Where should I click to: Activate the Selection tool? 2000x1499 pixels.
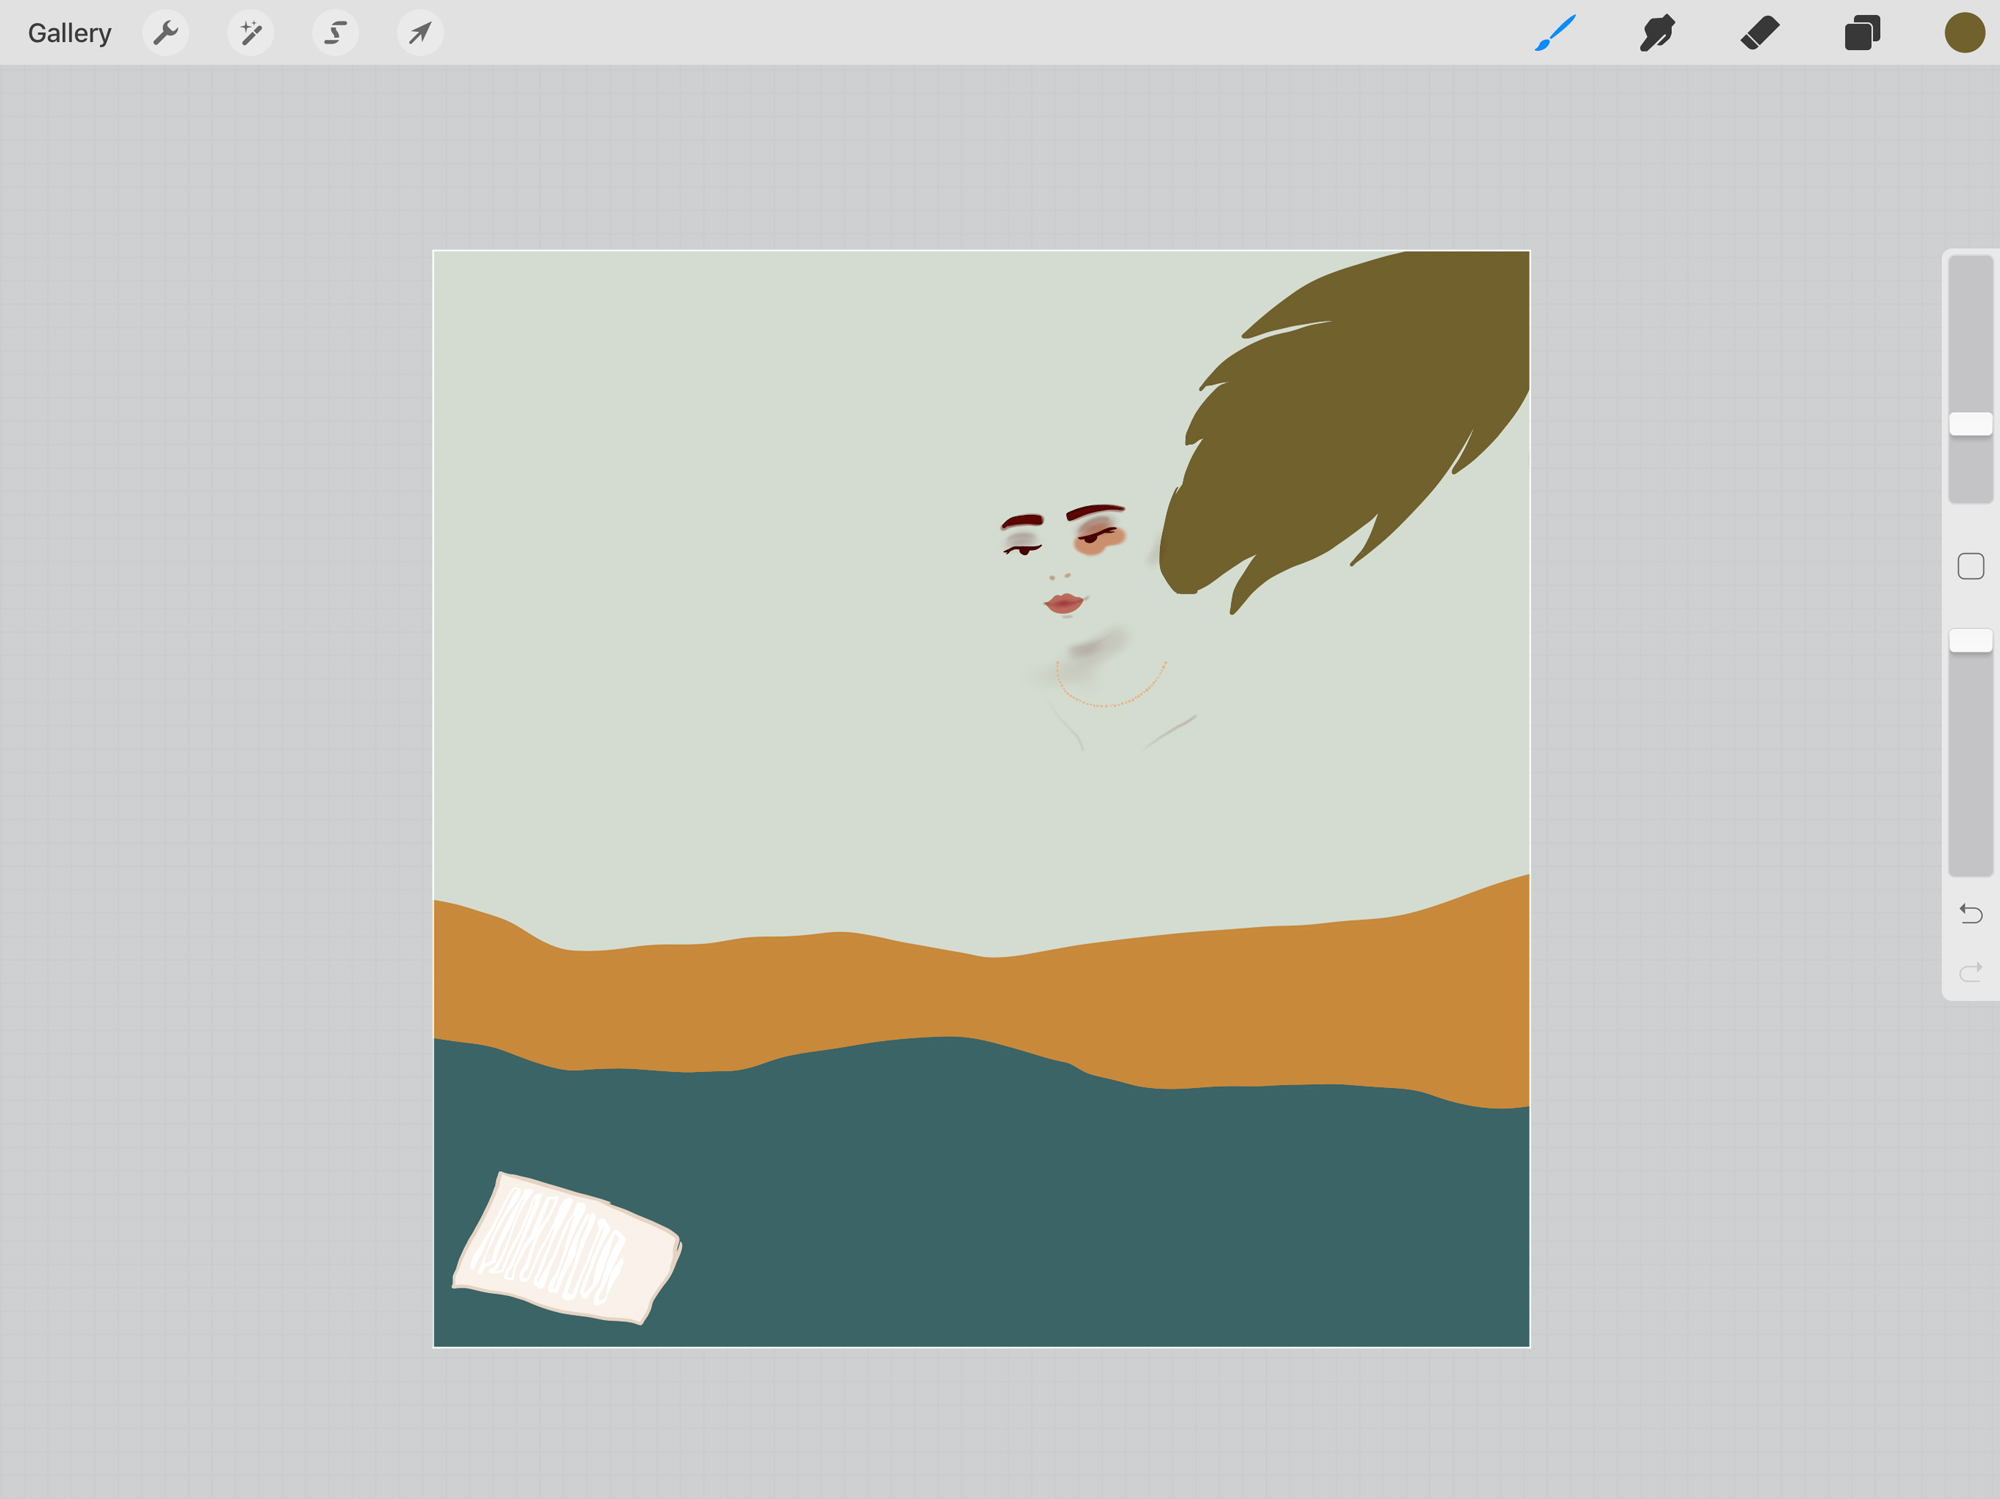[336, 33]
